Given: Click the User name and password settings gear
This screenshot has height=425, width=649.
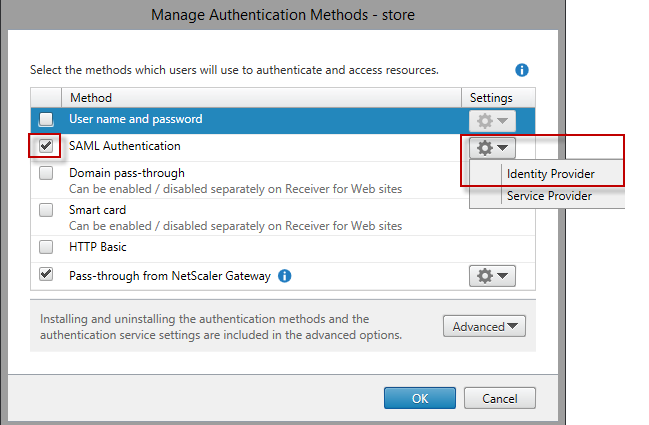Looking at the screenshot, I should click(491, 120).
